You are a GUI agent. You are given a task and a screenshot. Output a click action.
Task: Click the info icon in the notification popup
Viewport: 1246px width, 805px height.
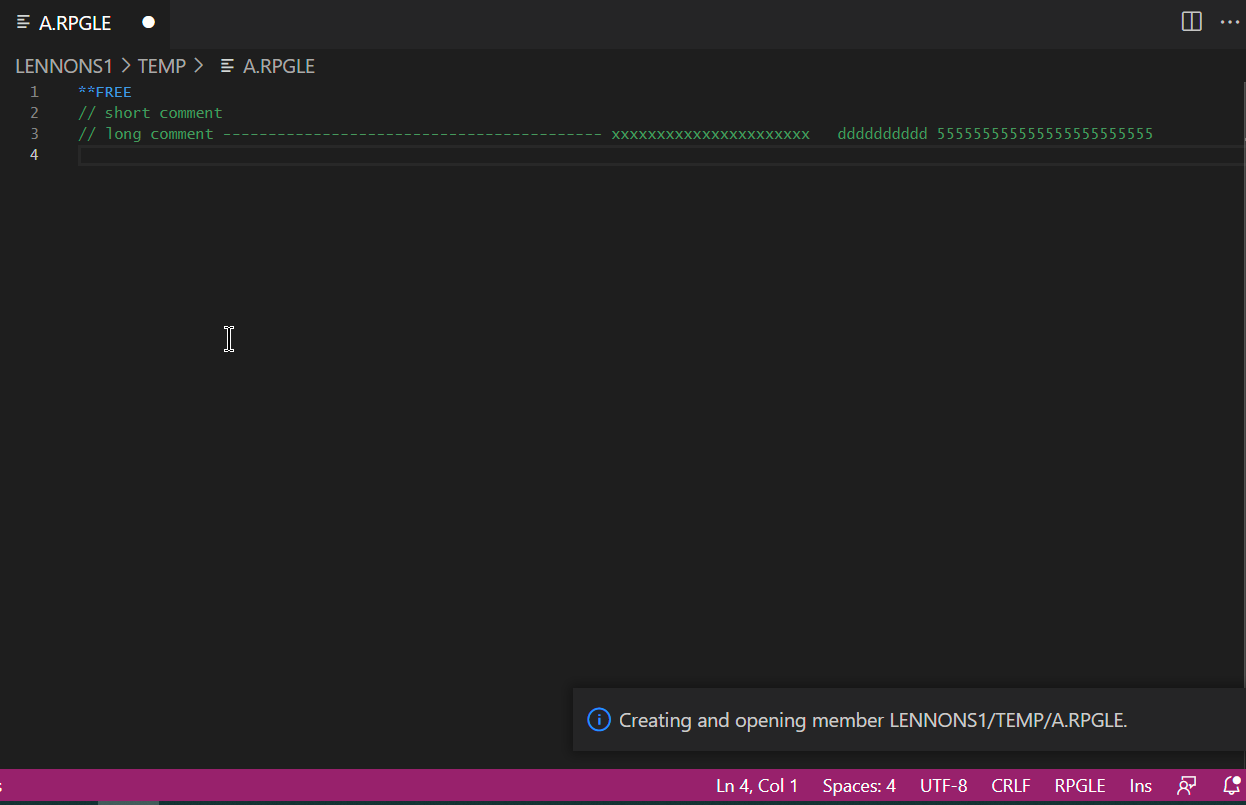[x=598, y=719]
